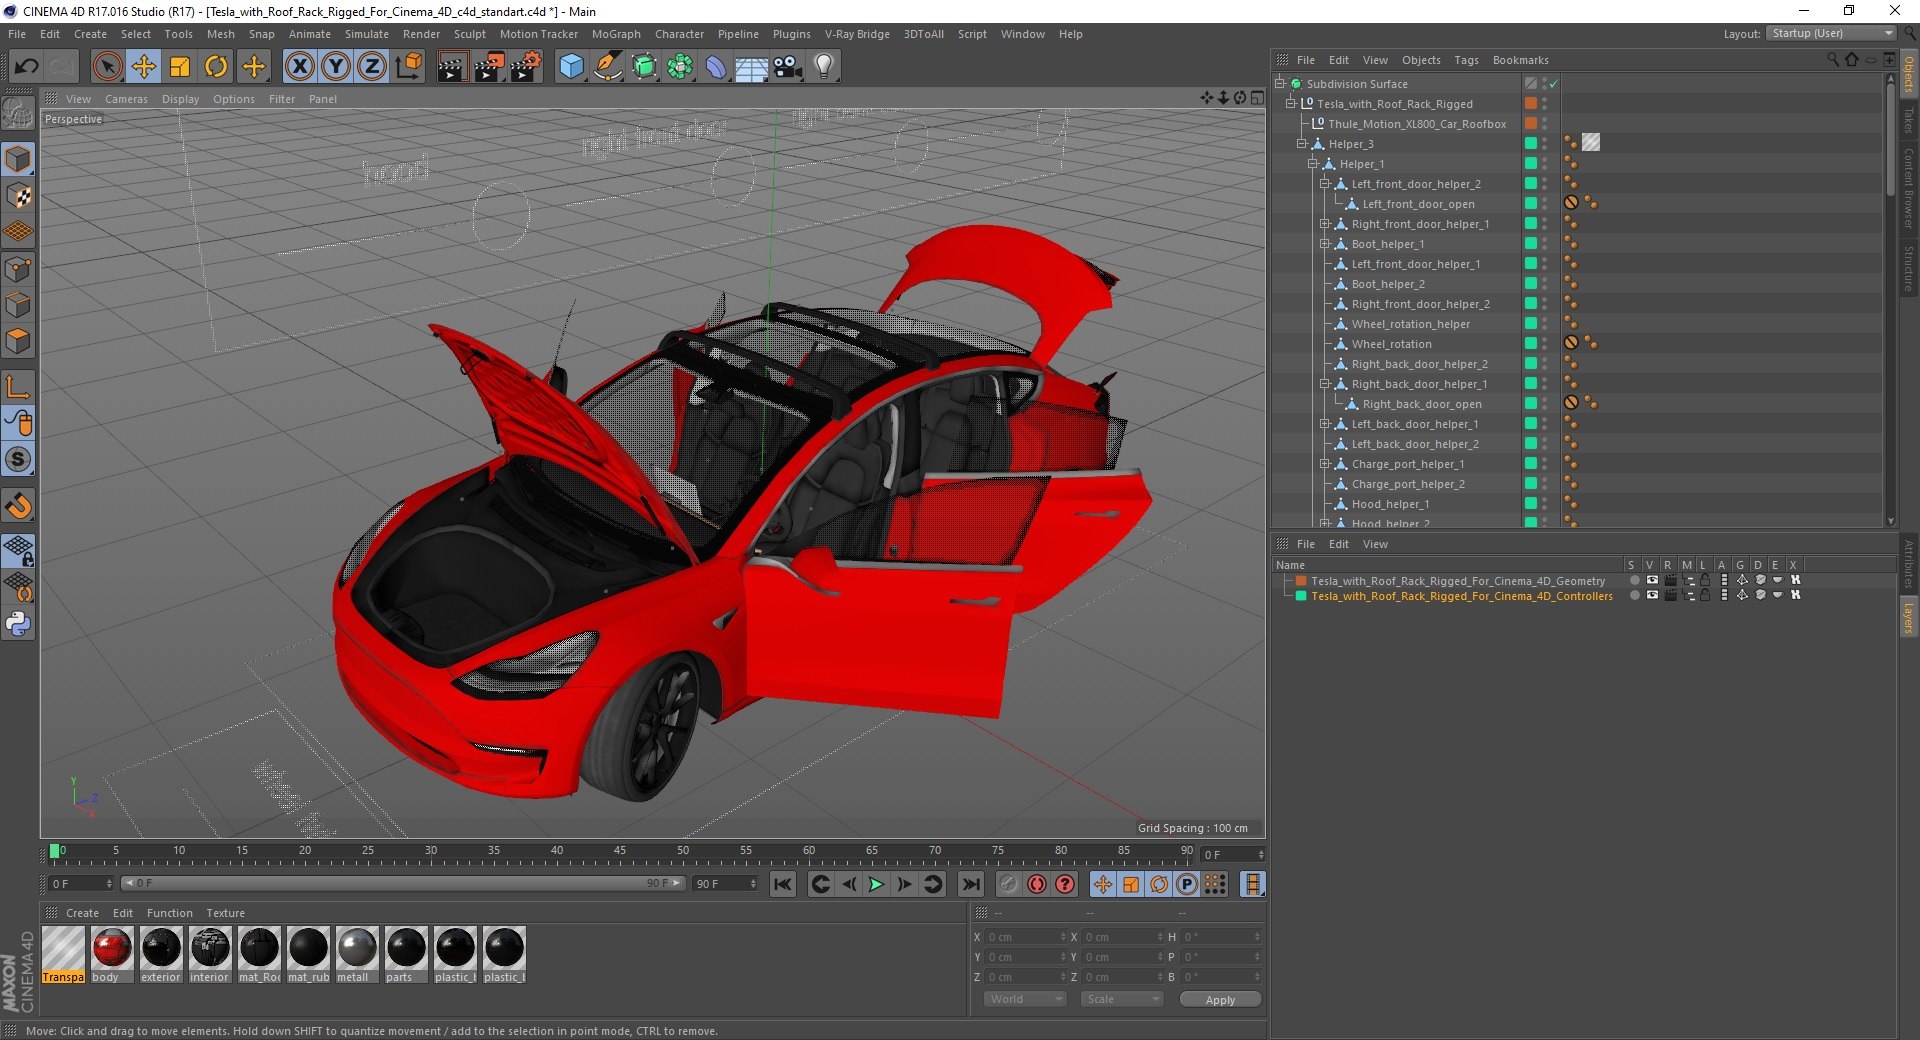Viewport: 1920px width, 1040px height.
Task: Click the X position input field
Action: point(1027,937)
